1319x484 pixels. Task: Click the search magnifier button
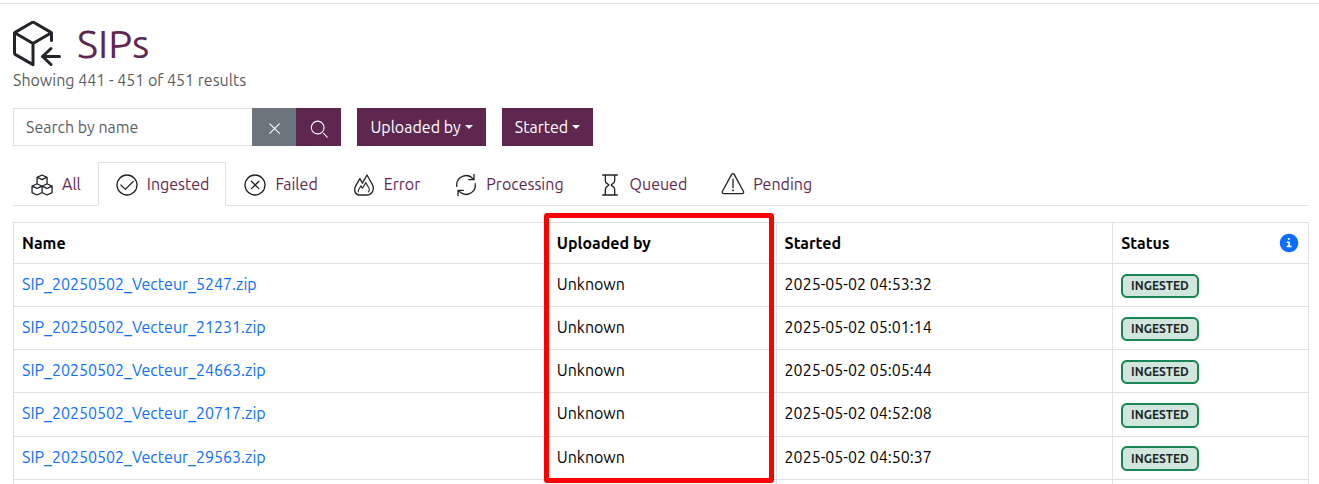[x=319, y=127]
